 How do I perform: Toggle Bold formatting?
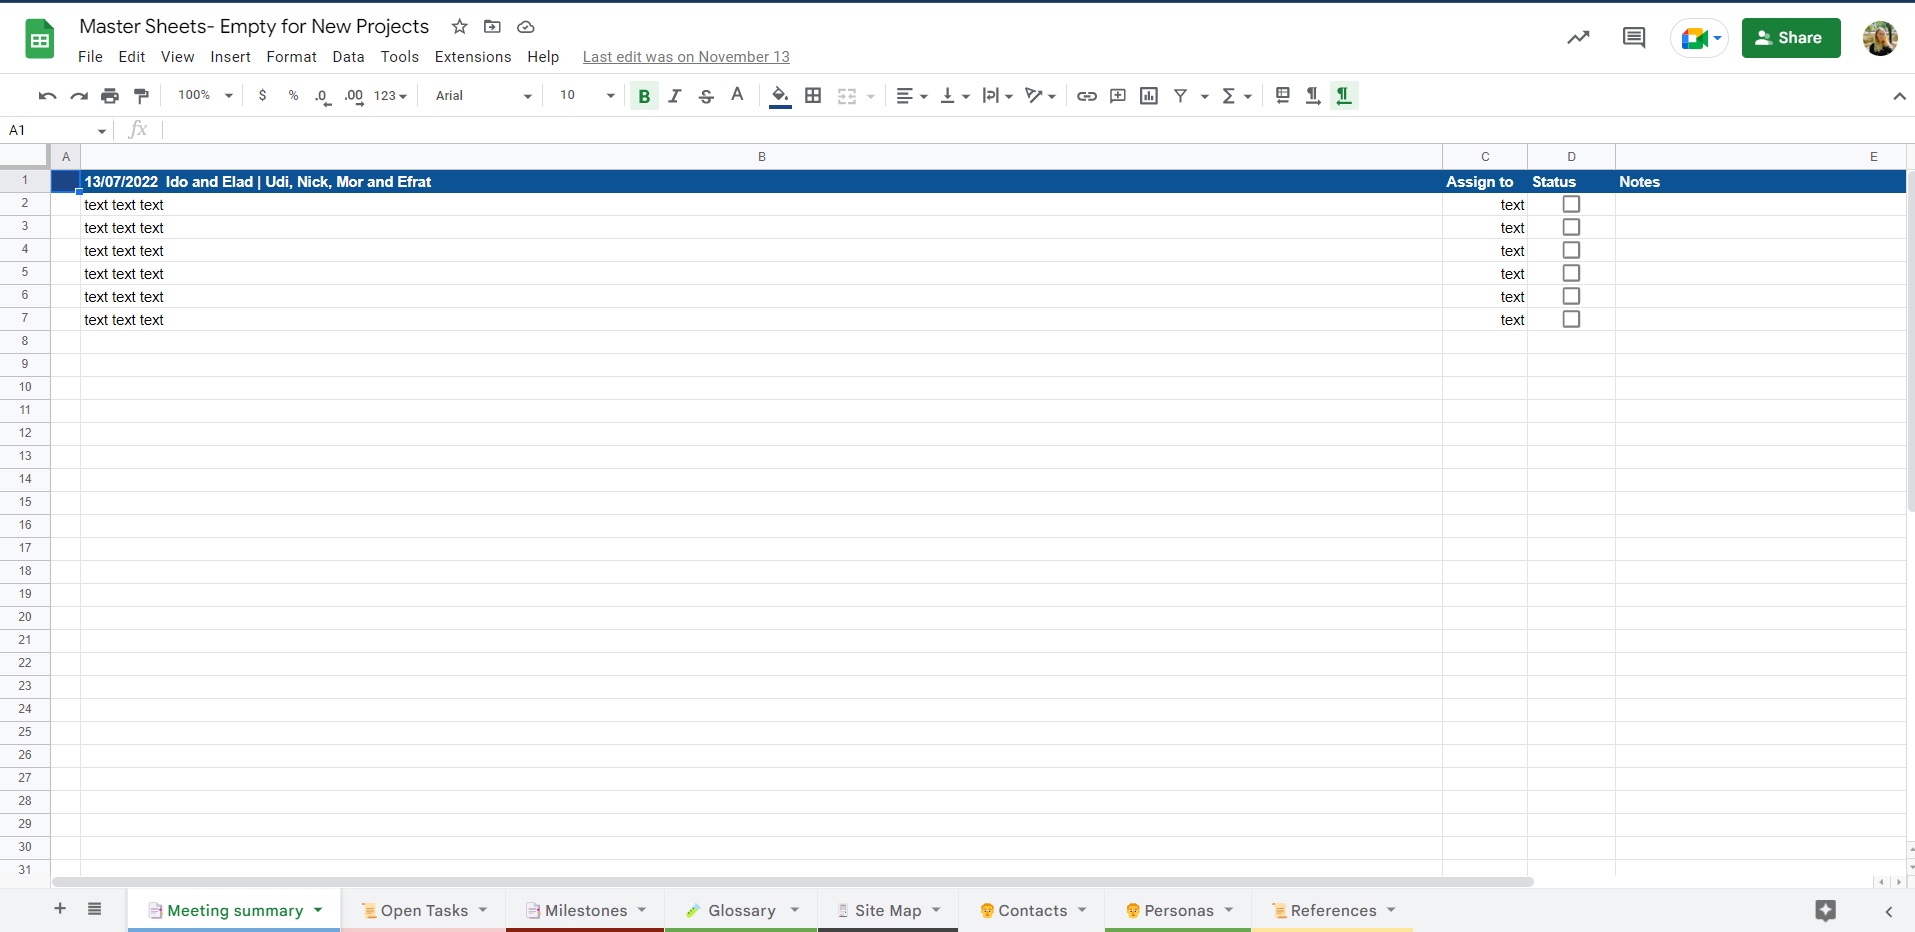644,96
